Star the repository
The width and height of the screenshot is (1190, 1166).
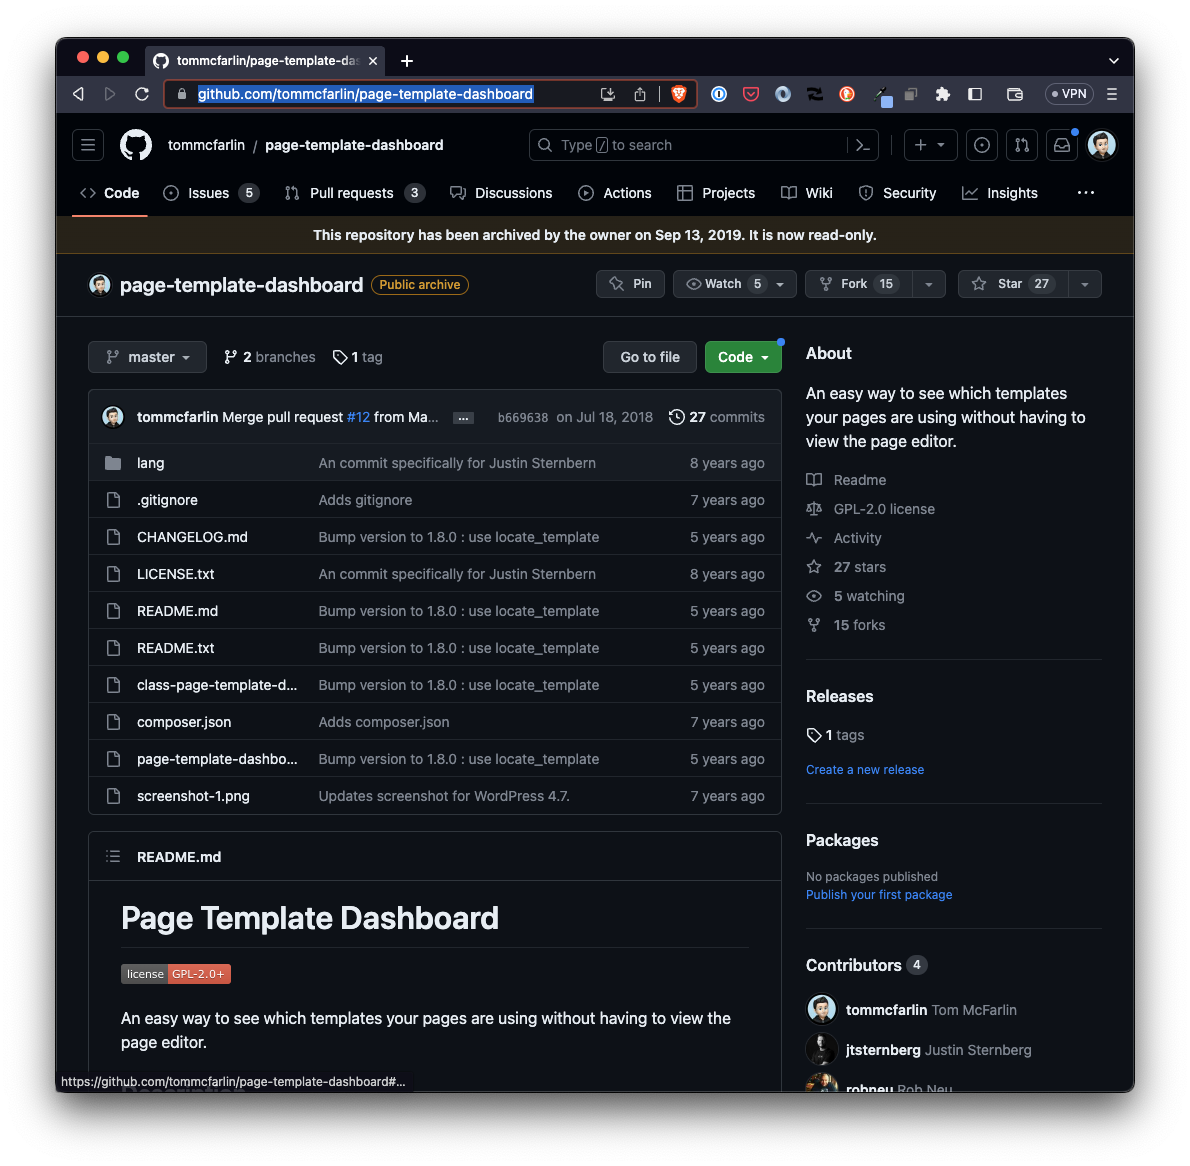click(1012, 284)
